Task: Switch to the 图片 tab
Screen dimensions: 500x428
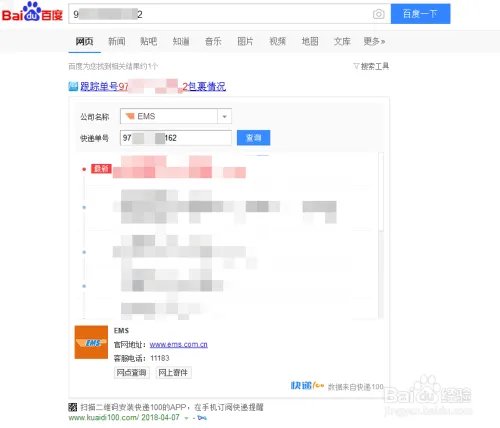Action: tap(245, 41)
